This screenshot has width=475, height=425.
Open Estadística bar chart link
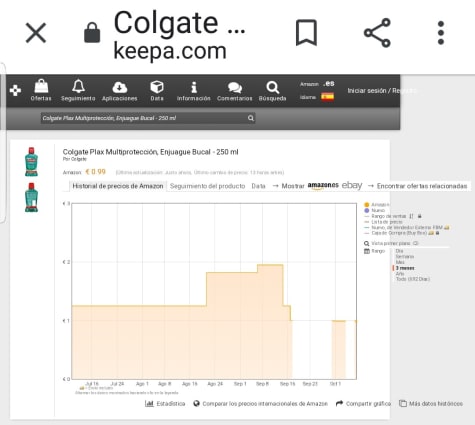click(165, 404)
